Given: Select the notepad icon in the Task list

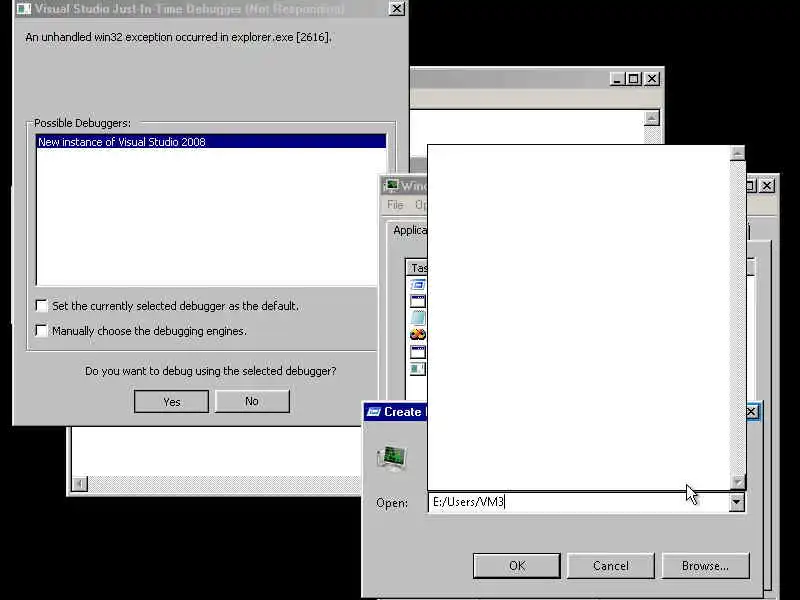Looking at the screenshot, I should (x=417, y=317).
